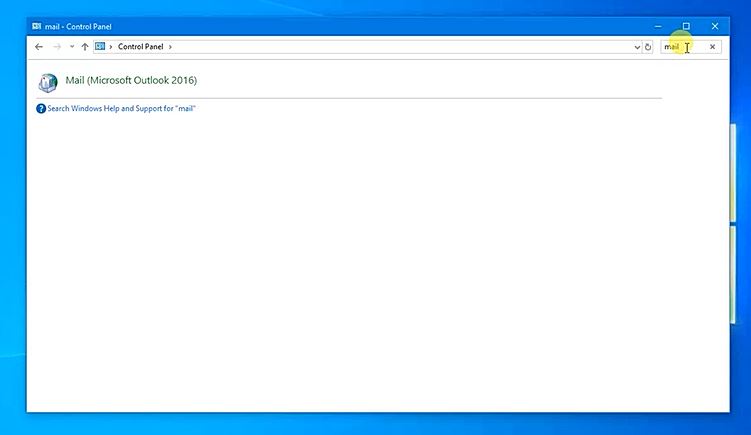
Task: Clear the search box with X
Action: tap(712, 47)
